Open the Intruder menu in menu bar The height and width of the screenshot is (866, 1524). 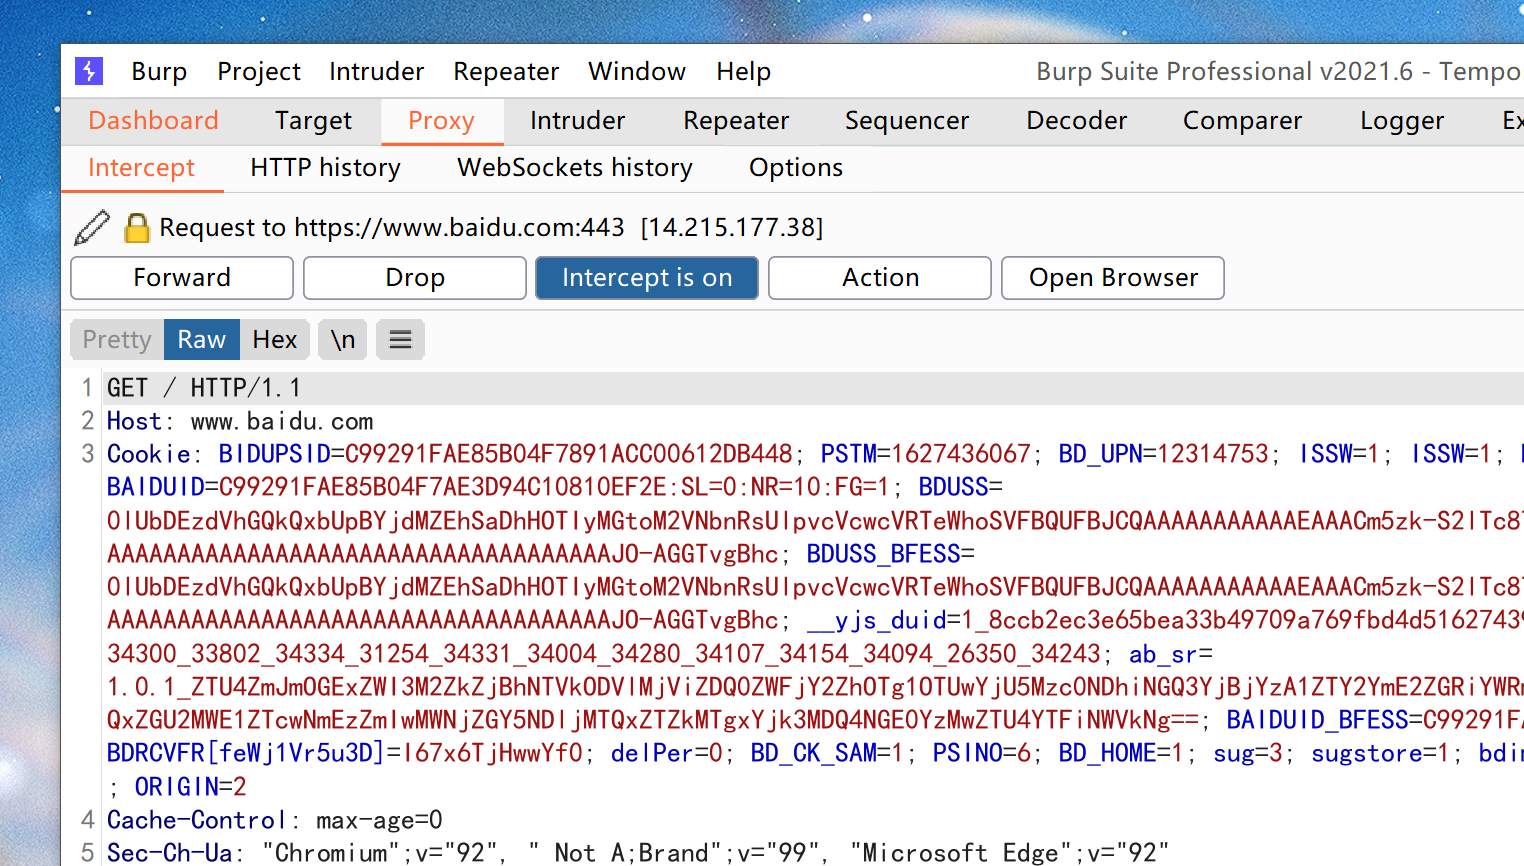tap(376, 72)
